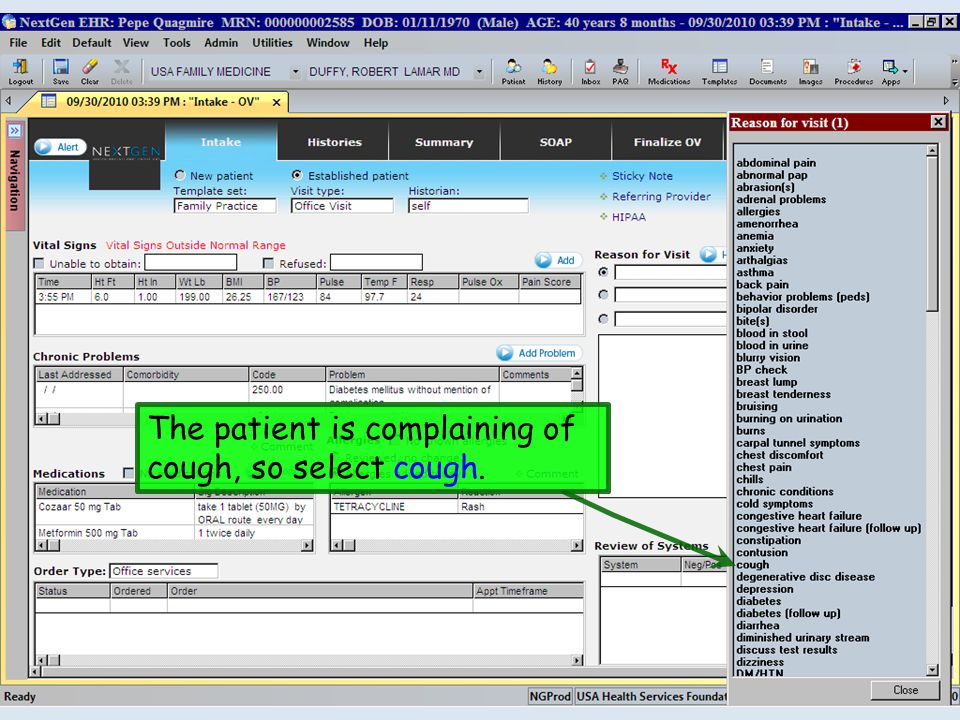Click the Reason for visit list down arrow
The height and width of the screenshot is (720, 960).
932,669
